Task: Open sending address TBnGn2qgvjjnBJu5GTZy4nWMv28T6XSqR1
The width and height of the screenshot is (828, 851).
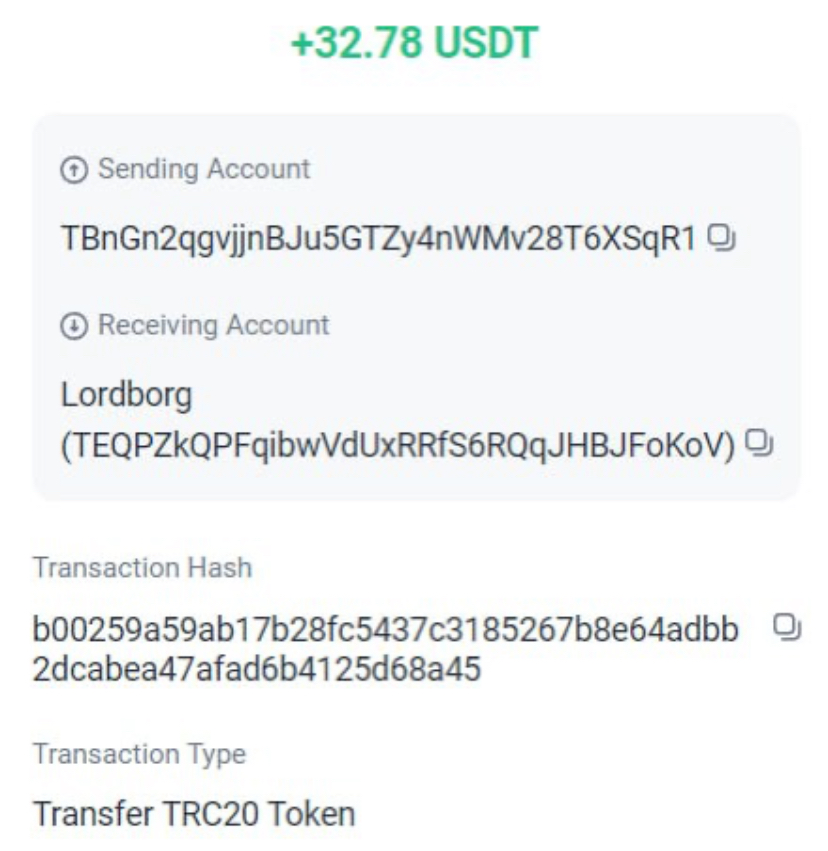Action: coord(378,239)
